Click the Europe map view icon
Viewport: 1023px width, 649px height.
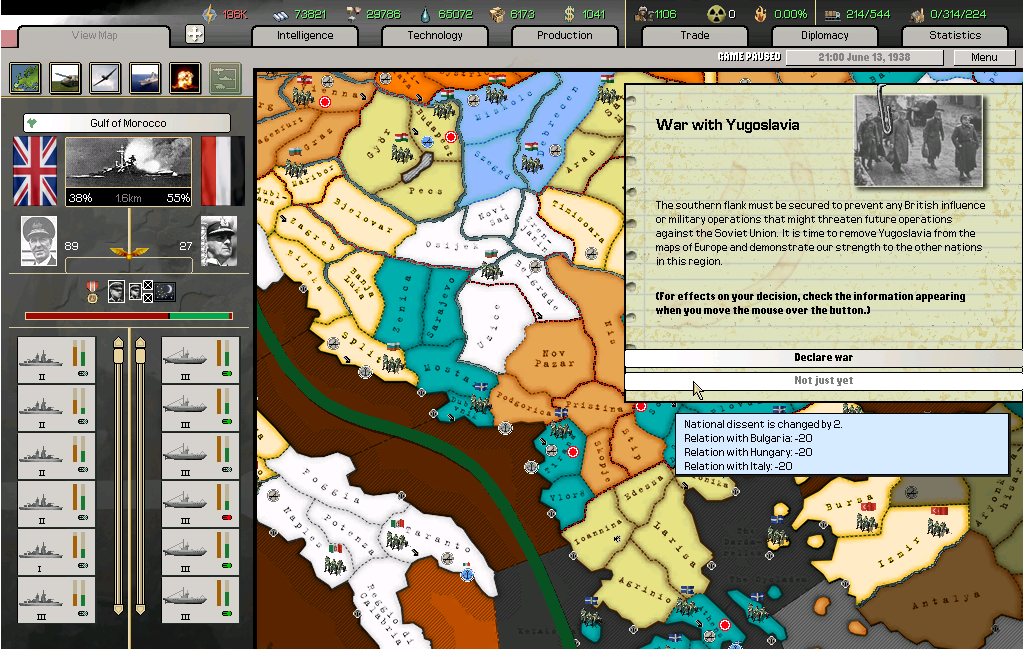25,78
